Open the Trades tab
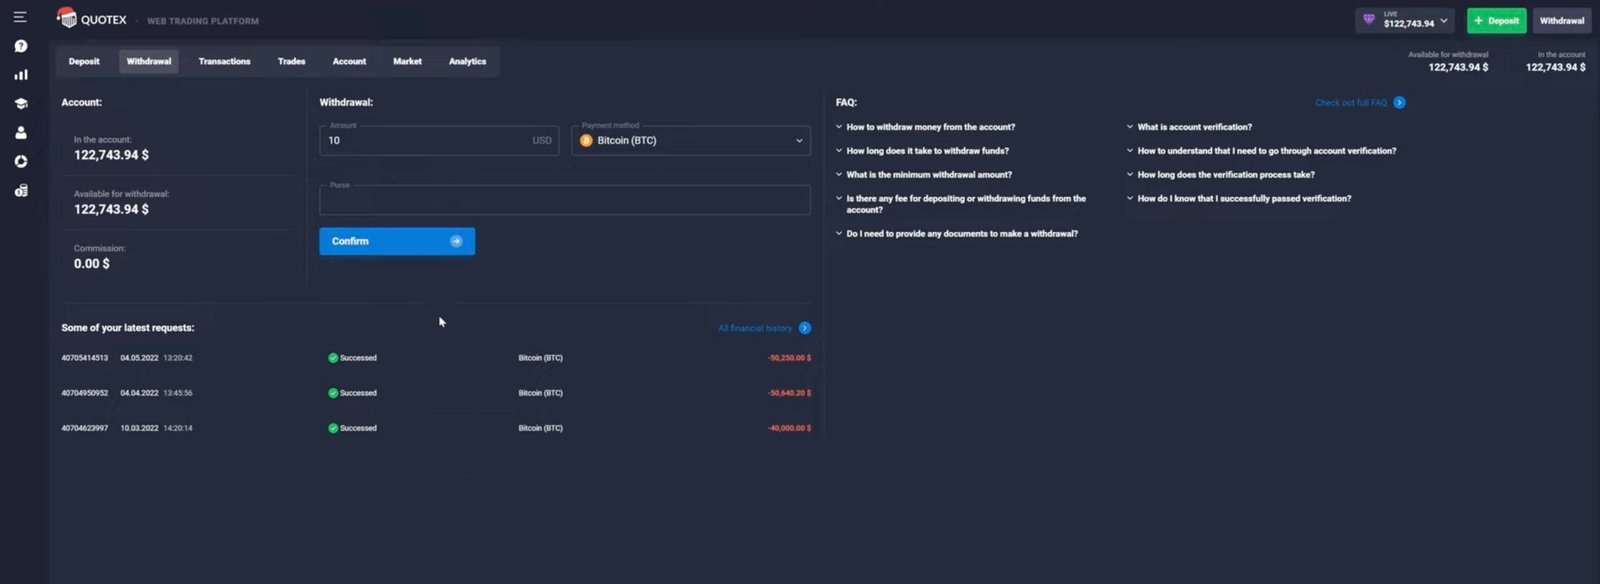Viewport: 1600px width, 584px height. point(291,62)
